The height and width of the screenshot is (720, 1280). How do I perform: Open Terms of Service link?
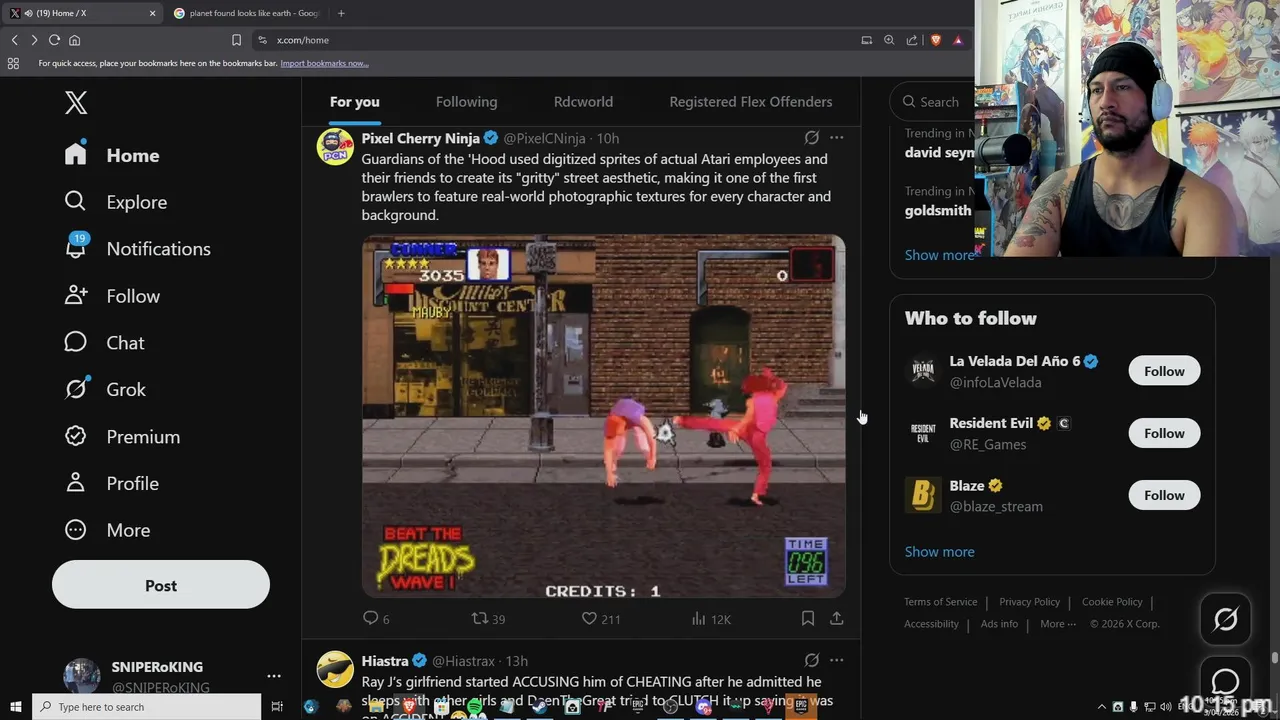[x=940, y=602]
